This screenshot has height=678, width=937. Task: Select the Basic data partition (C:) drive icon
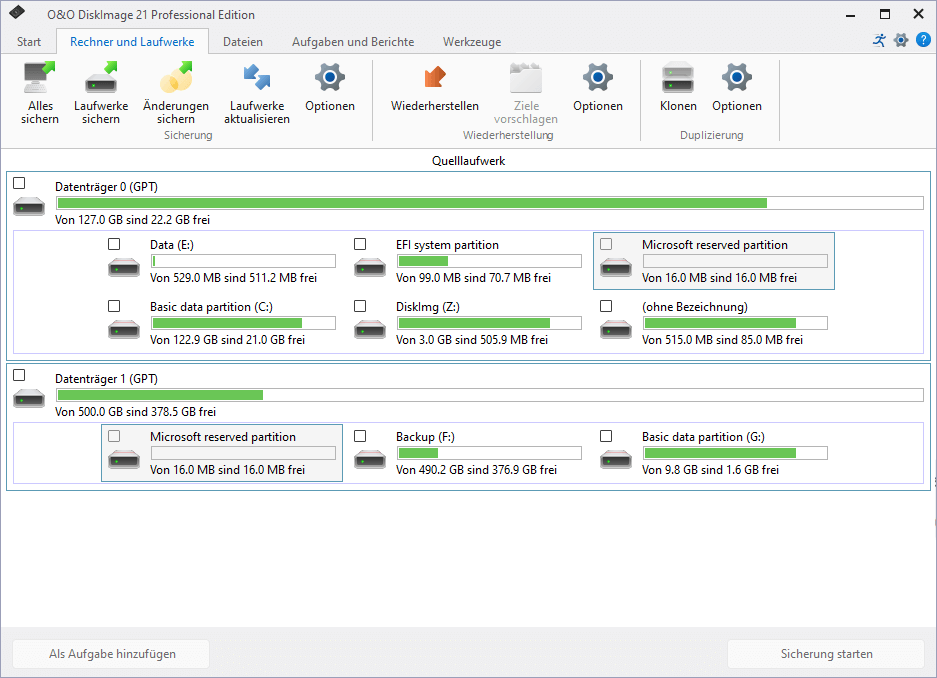pyautogui.click(x=124, y=329)
